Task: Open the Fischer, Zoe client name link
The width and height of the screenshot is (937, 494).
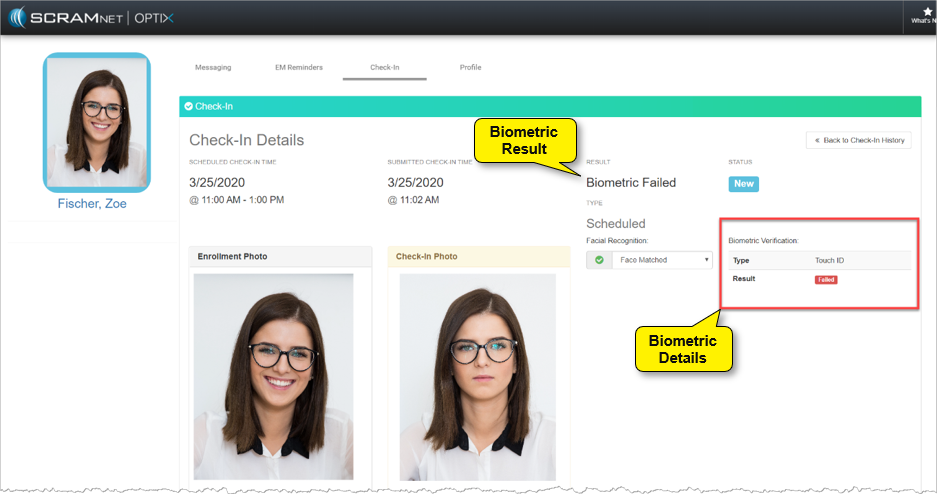Action: [x=92, y=203]
